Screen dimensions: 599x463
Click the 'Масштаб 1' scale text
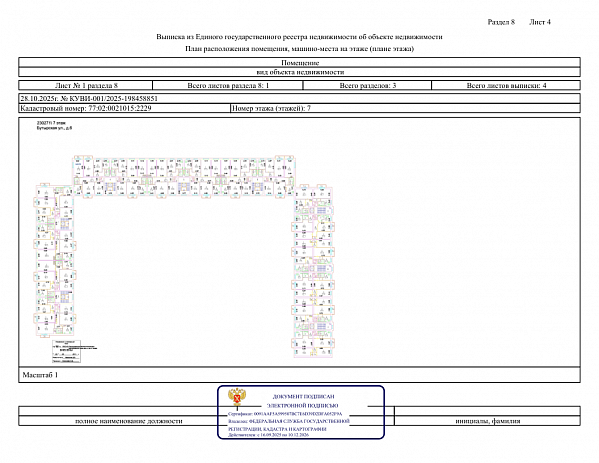click(40, 375)
